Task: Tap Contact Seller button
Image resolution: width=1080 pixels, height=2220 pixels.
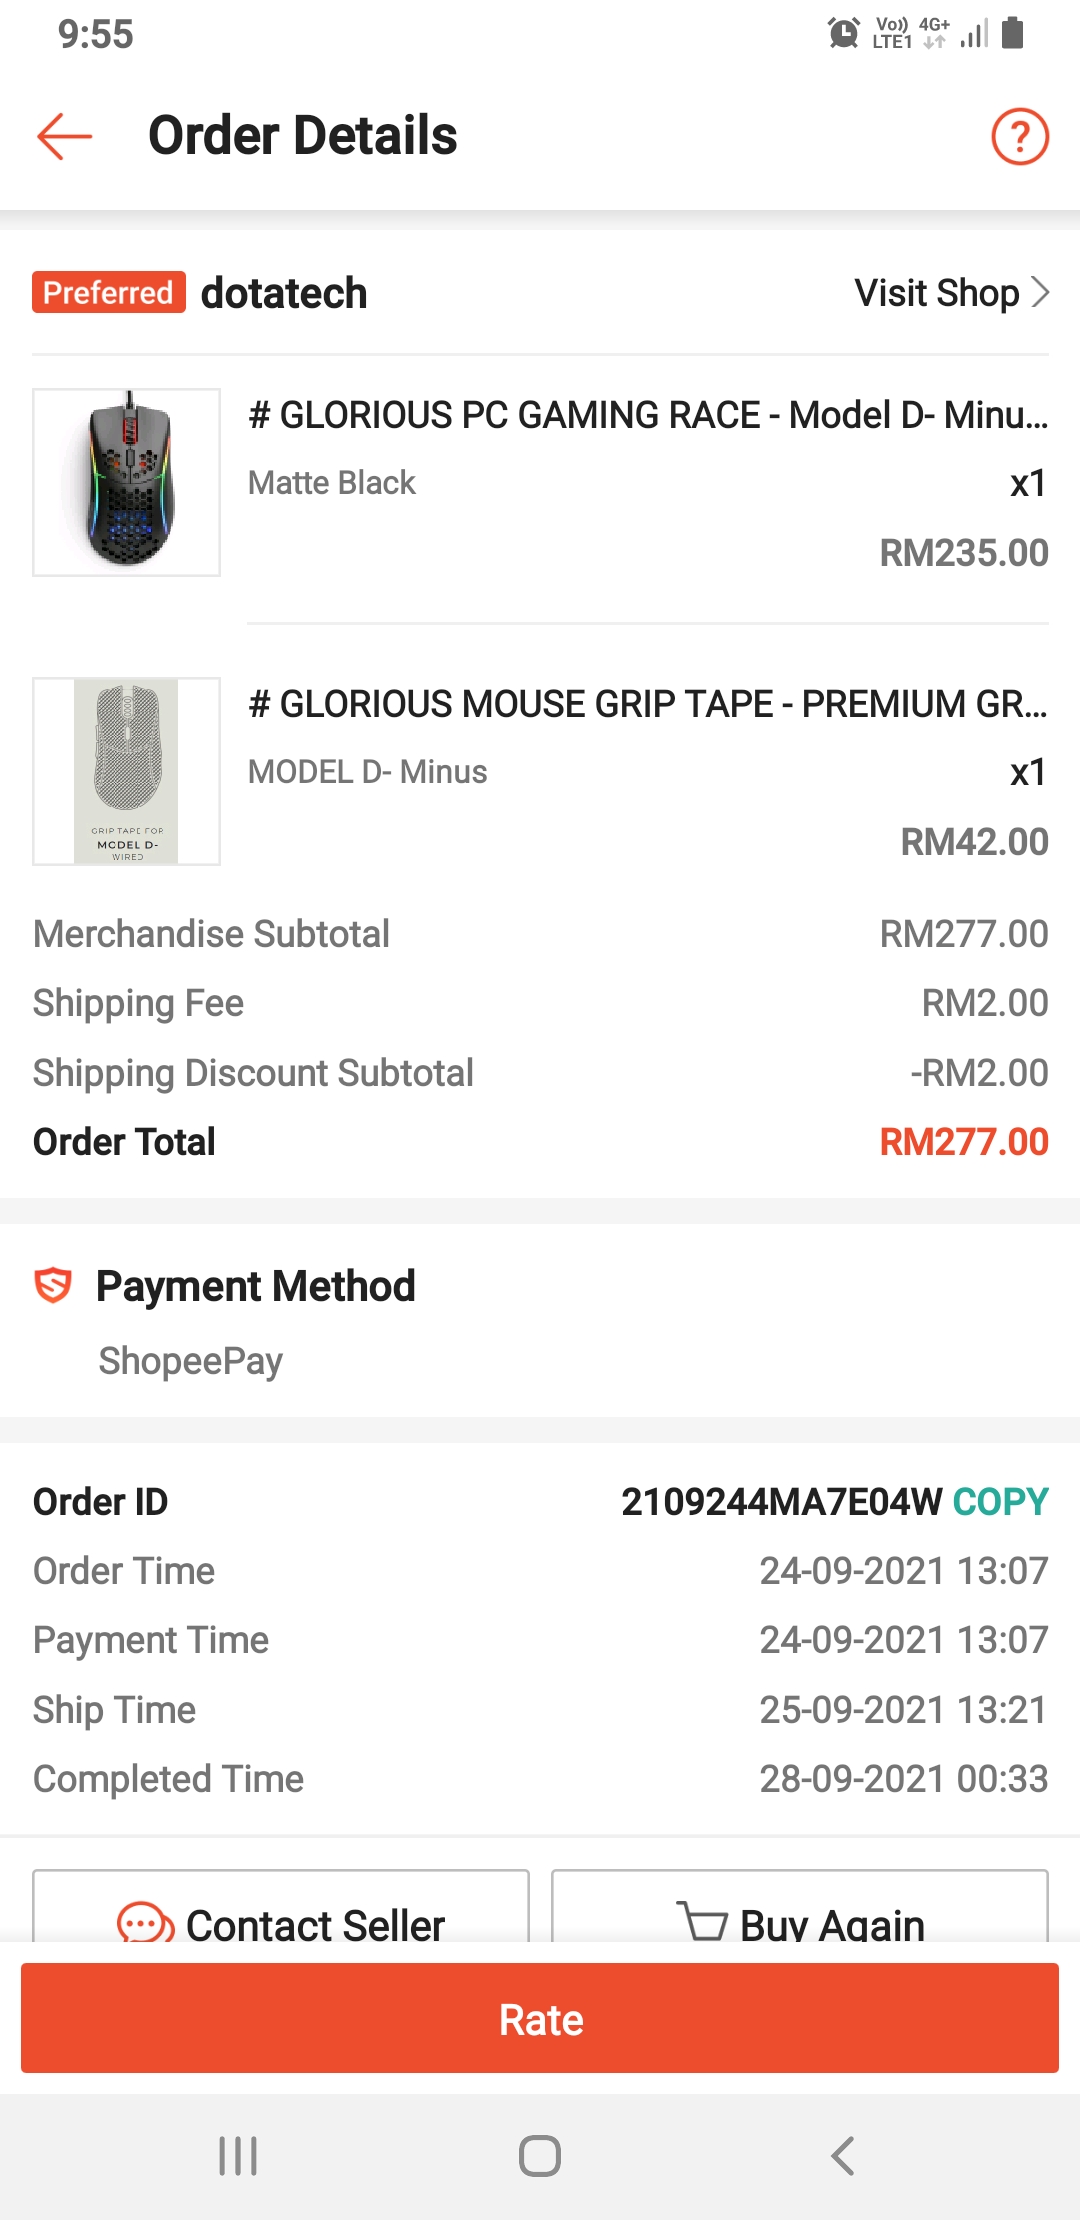Action: 281,1906
